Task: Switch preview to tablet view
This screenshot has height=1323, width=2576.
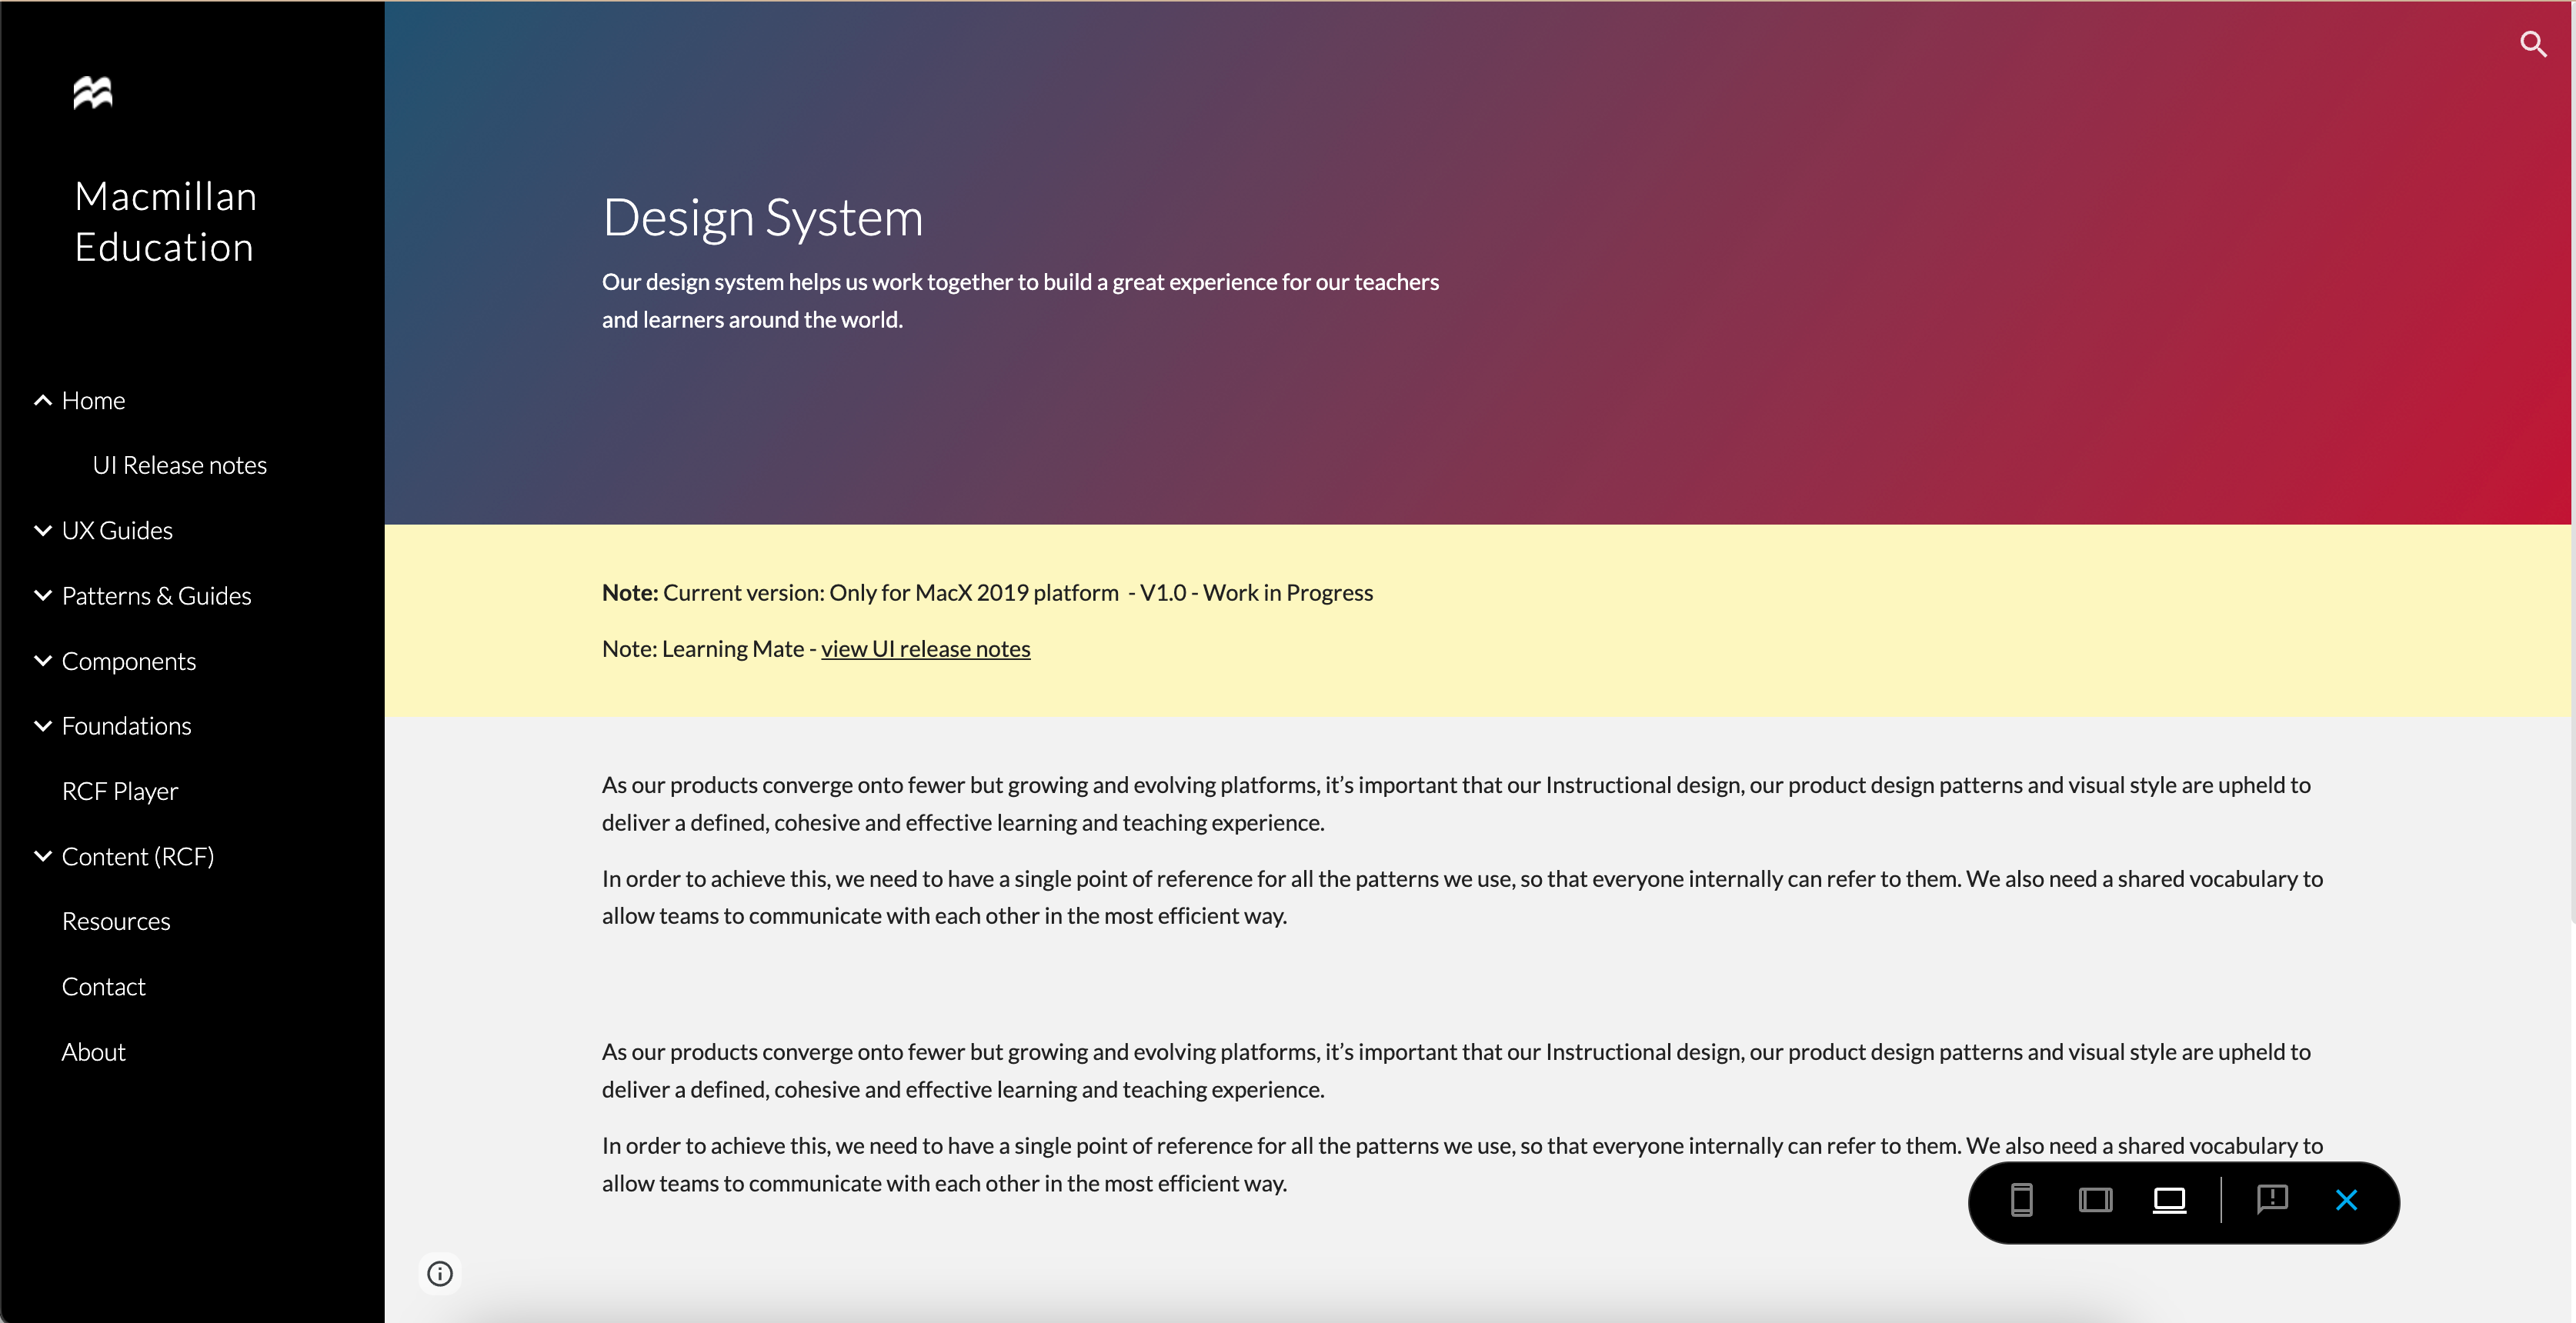Action: point(2095,1200)
